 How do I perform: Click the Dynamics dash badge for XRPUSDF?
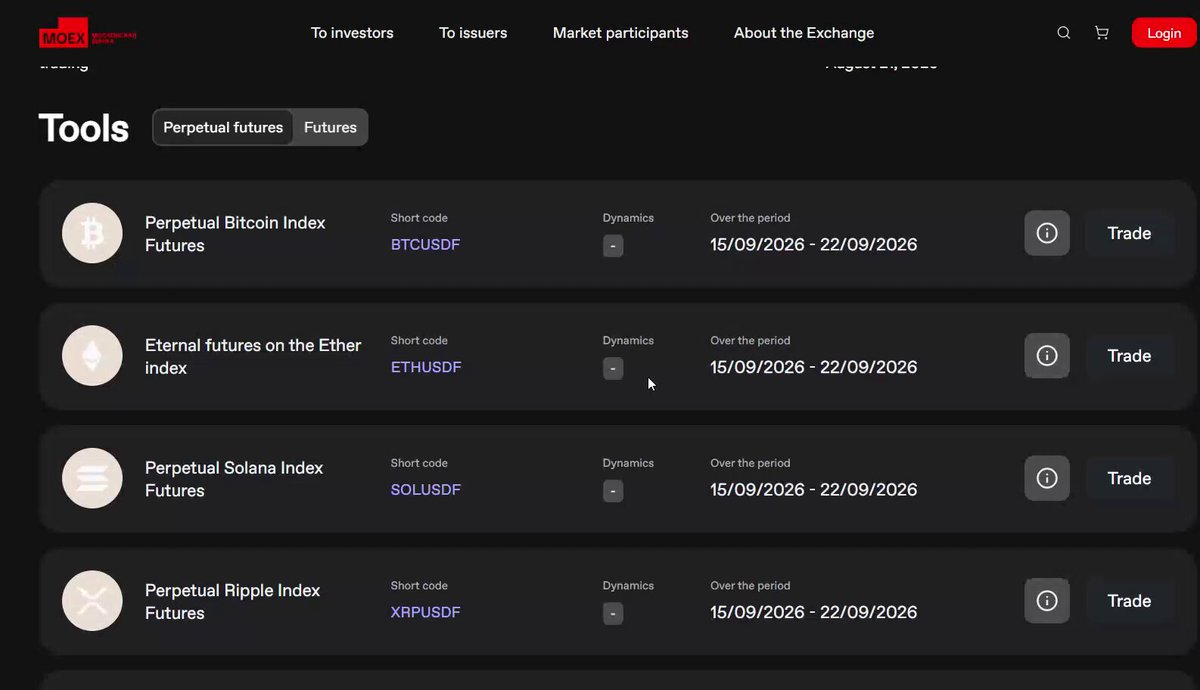coord(613,613)
